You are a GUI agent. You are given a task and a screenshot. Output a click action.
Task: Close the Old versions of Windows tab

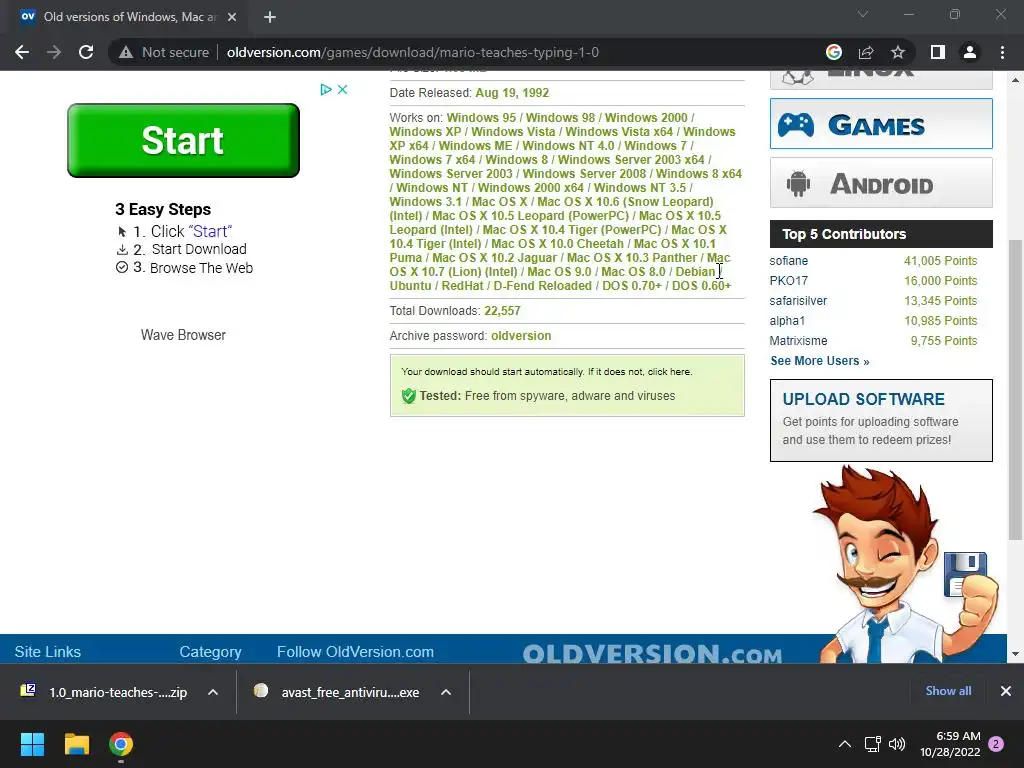tap(232, 17)
